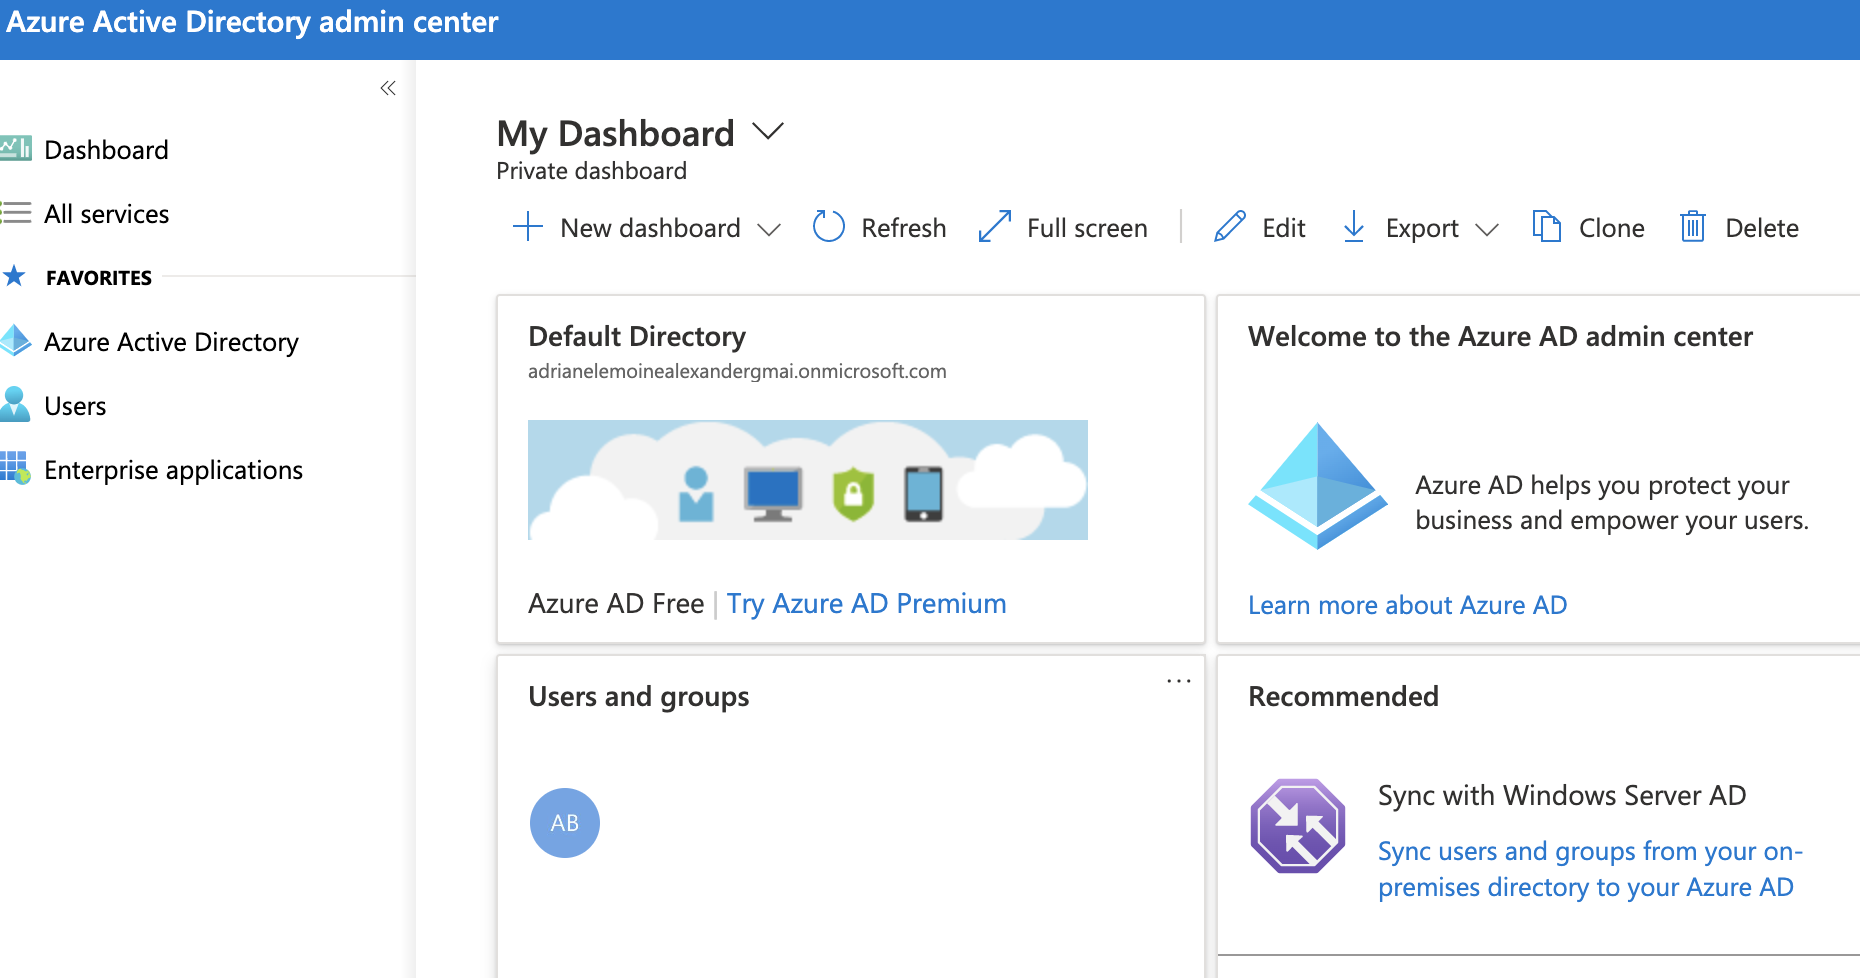Click the Refresh circular arrow icon
The height and width of the screenshot is (978, 1860).
[x=828, y=227]
